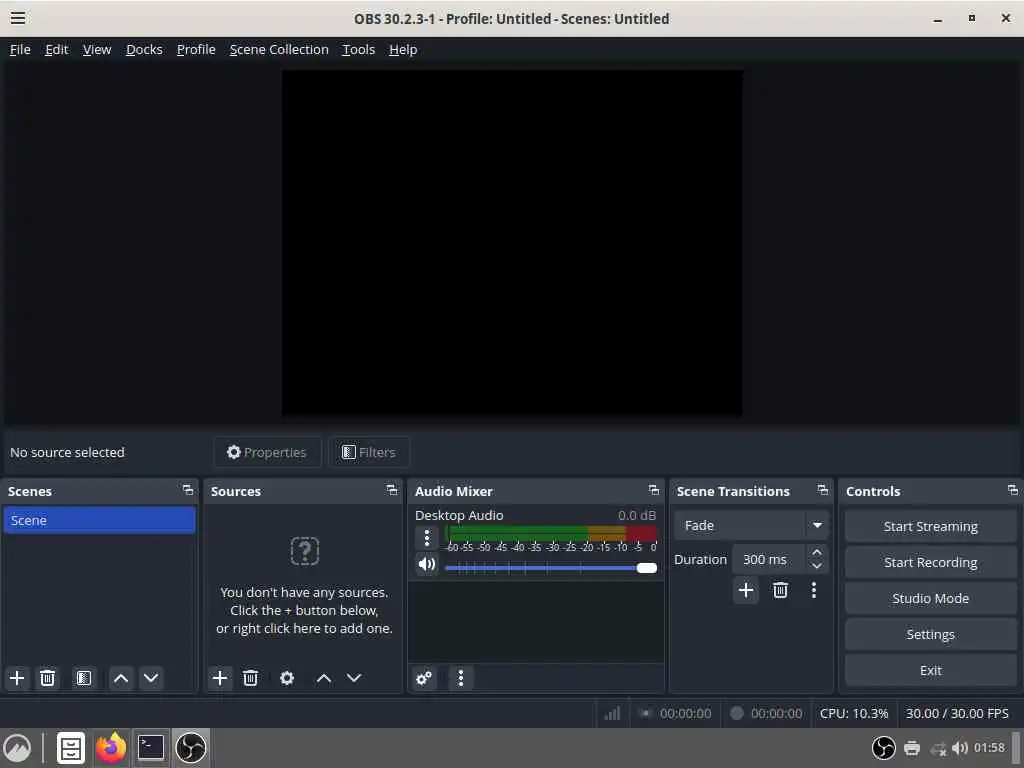The height and width of the screenshot is (768, 1024).
Task: Move source up in the Sources list
Action: tap(324, 678)
